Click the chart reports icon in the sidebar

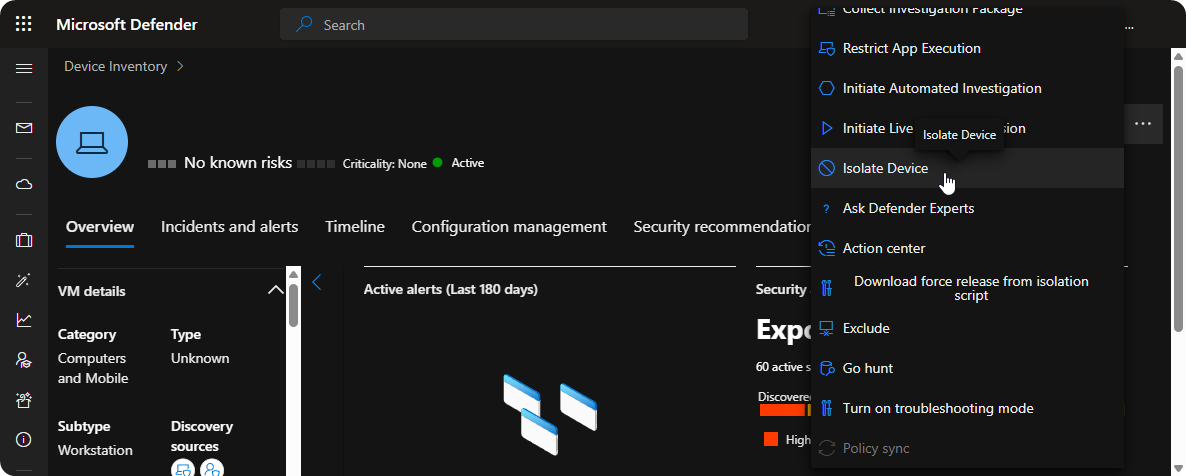click(x=24, y=320)
